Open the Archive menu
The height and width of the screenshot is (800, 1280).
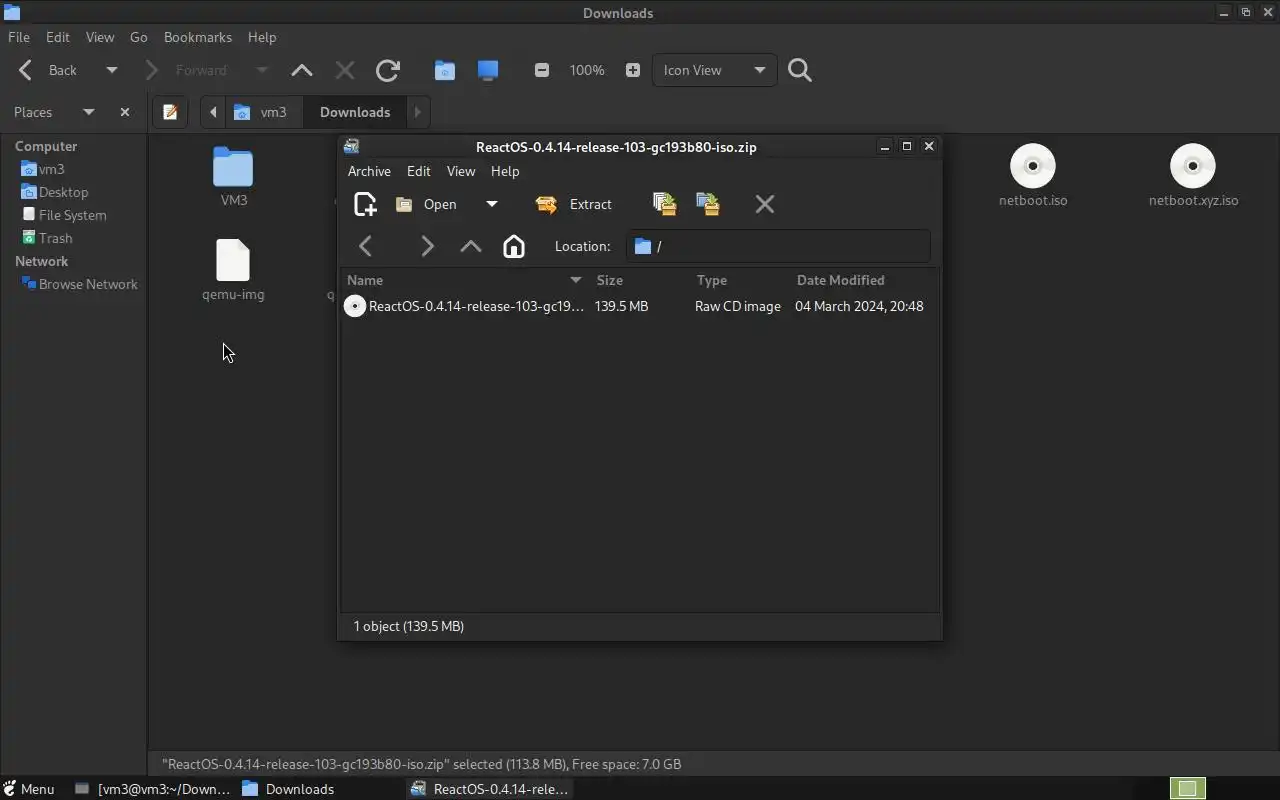pos(369,171)
